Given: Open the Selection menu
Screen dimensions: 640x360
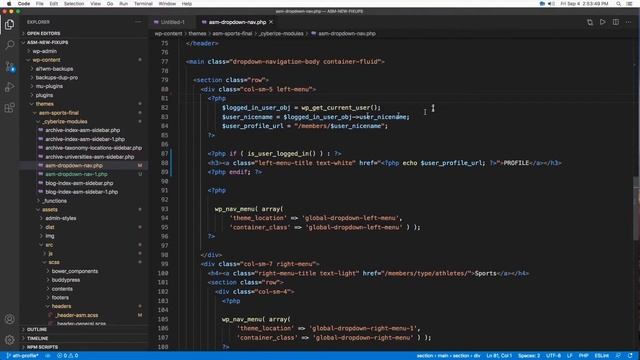Looking at the screenshot, I should click(74, 4).
